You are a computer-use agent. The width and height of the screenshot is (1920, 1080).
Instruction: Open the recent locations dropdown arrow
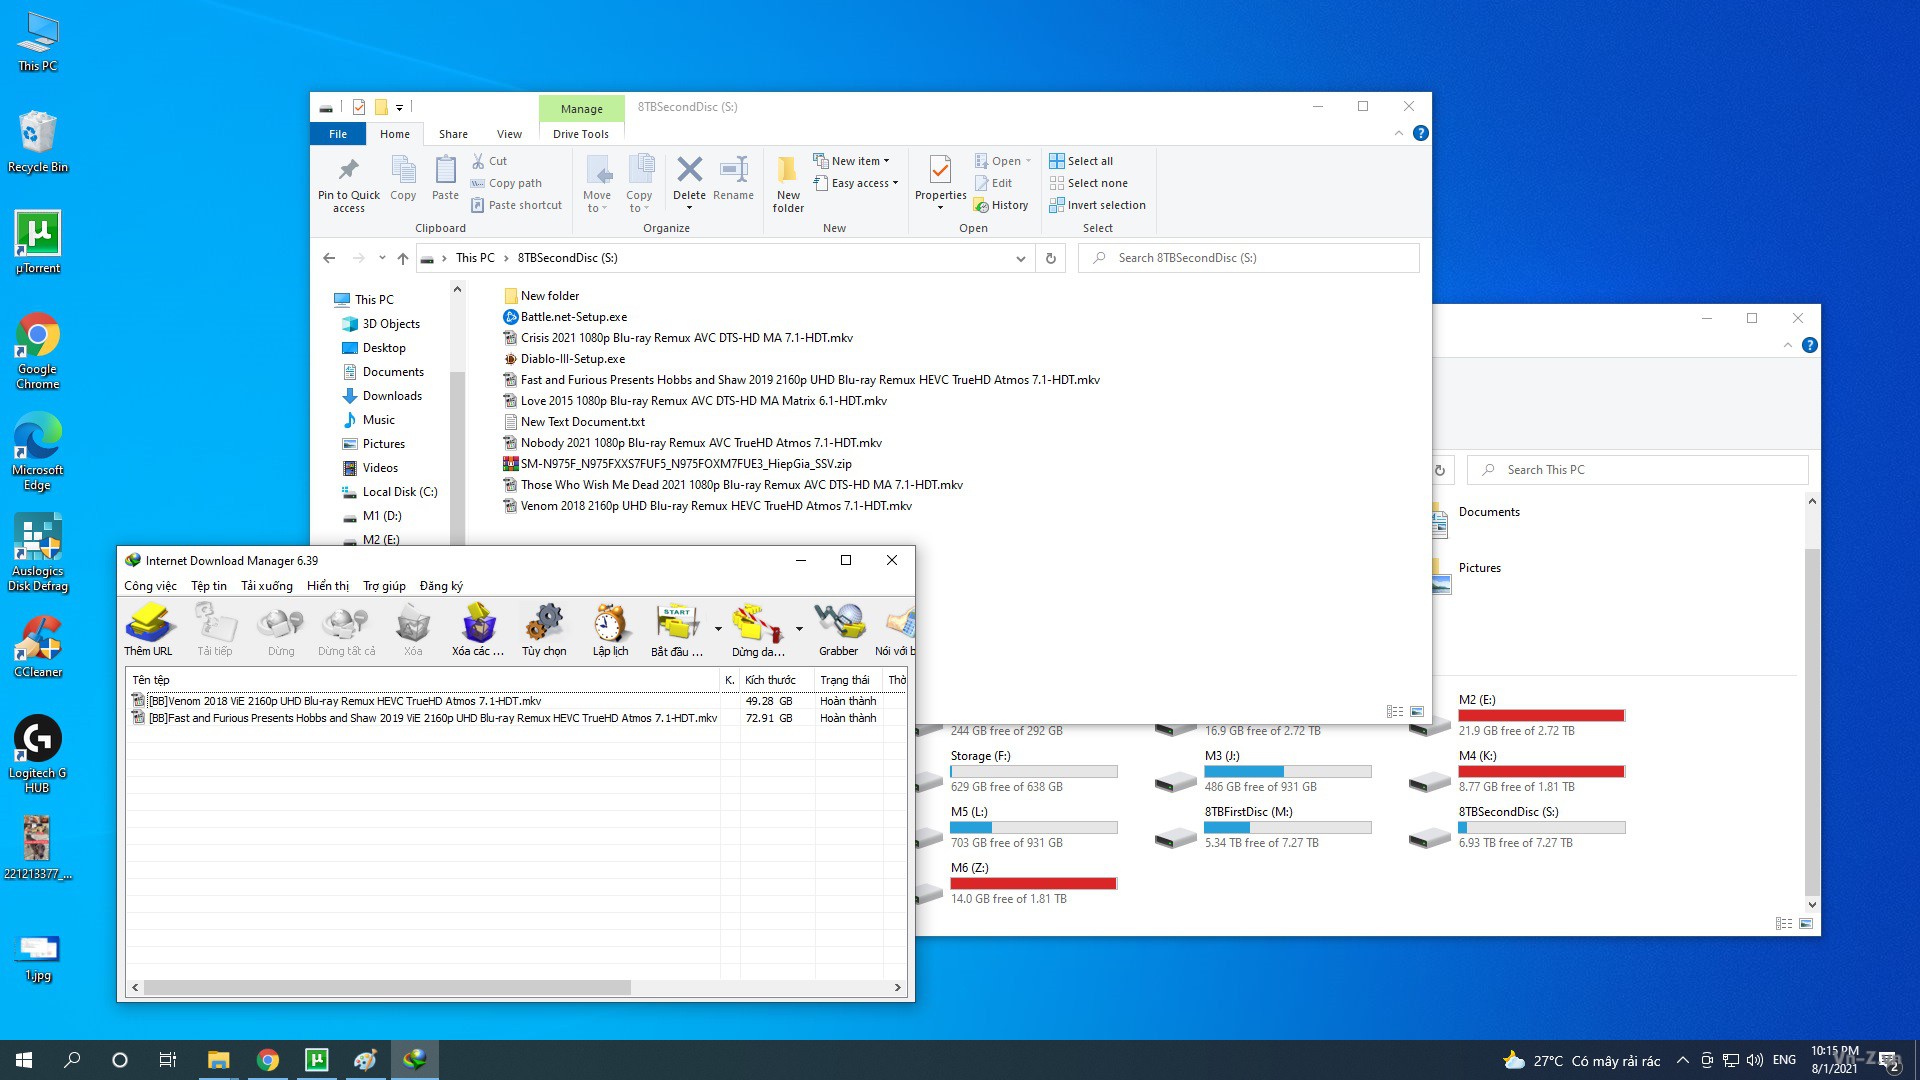point(382,258)
